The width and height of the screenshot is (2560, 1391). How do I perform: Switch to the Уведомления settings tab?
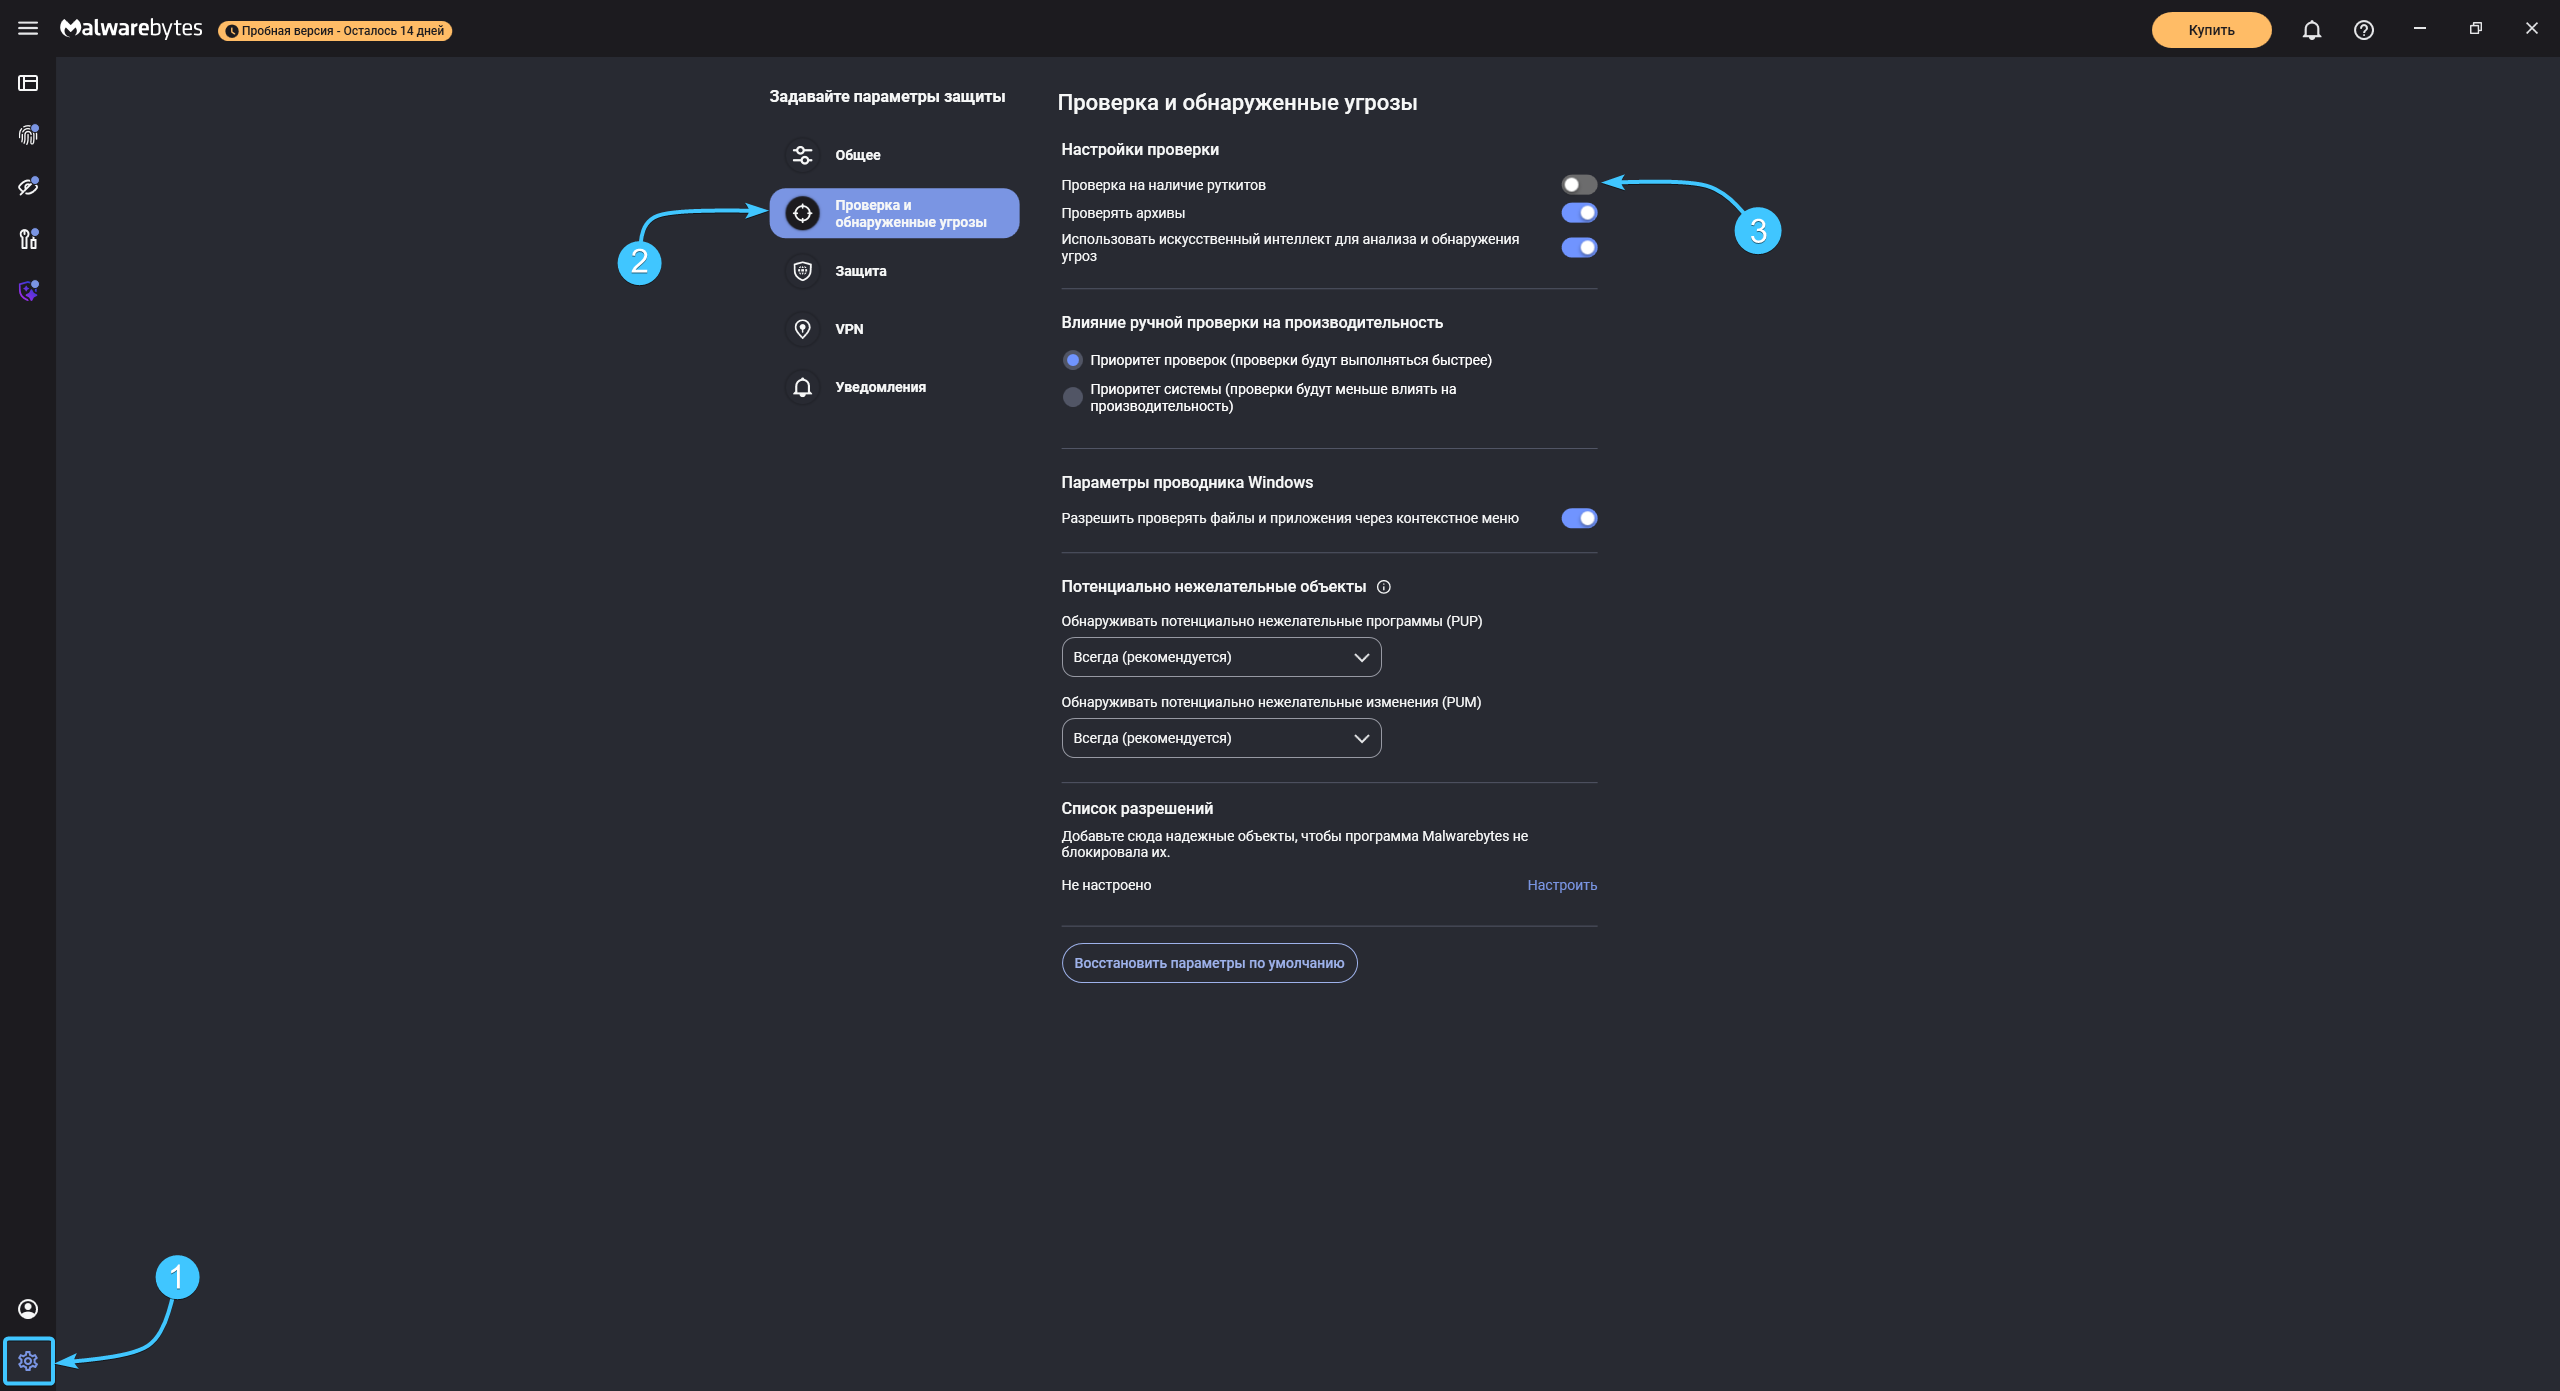(x=880, y=387)
